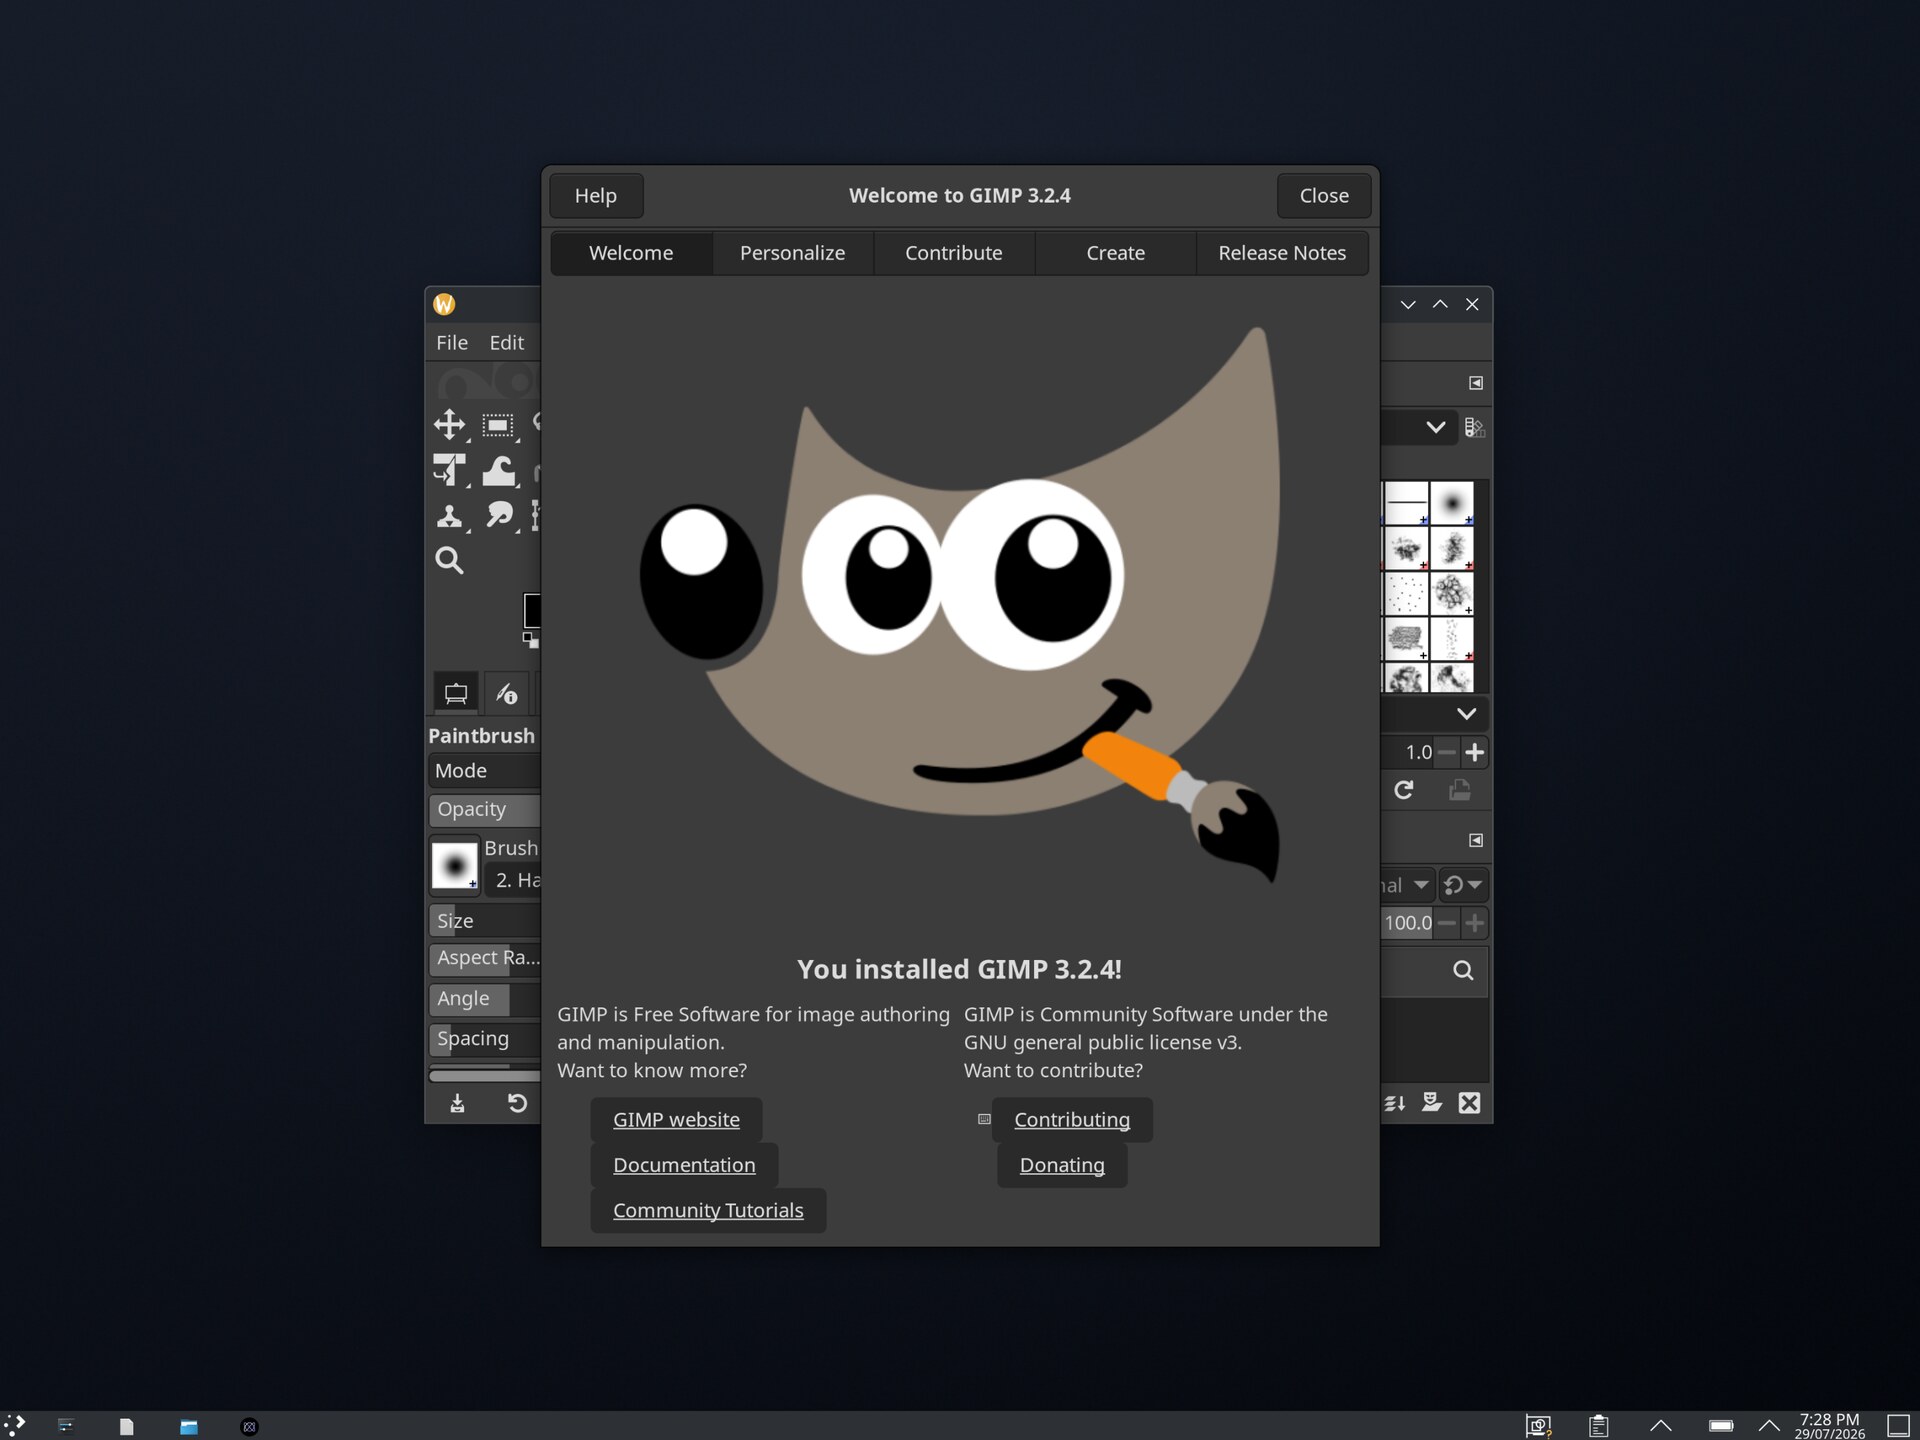This screenshot has height=1440, width=1920.
Task: Select the soft round Hardness brush thumbnail
Action: (x=1452, y=503)
